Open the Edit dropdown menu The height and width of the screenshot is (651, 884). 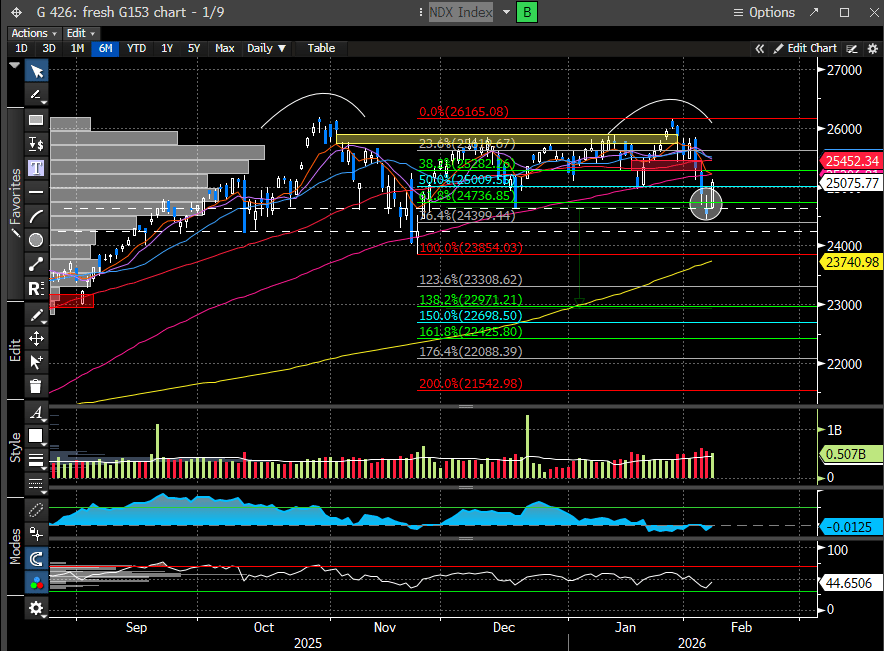tap(80, 33)
